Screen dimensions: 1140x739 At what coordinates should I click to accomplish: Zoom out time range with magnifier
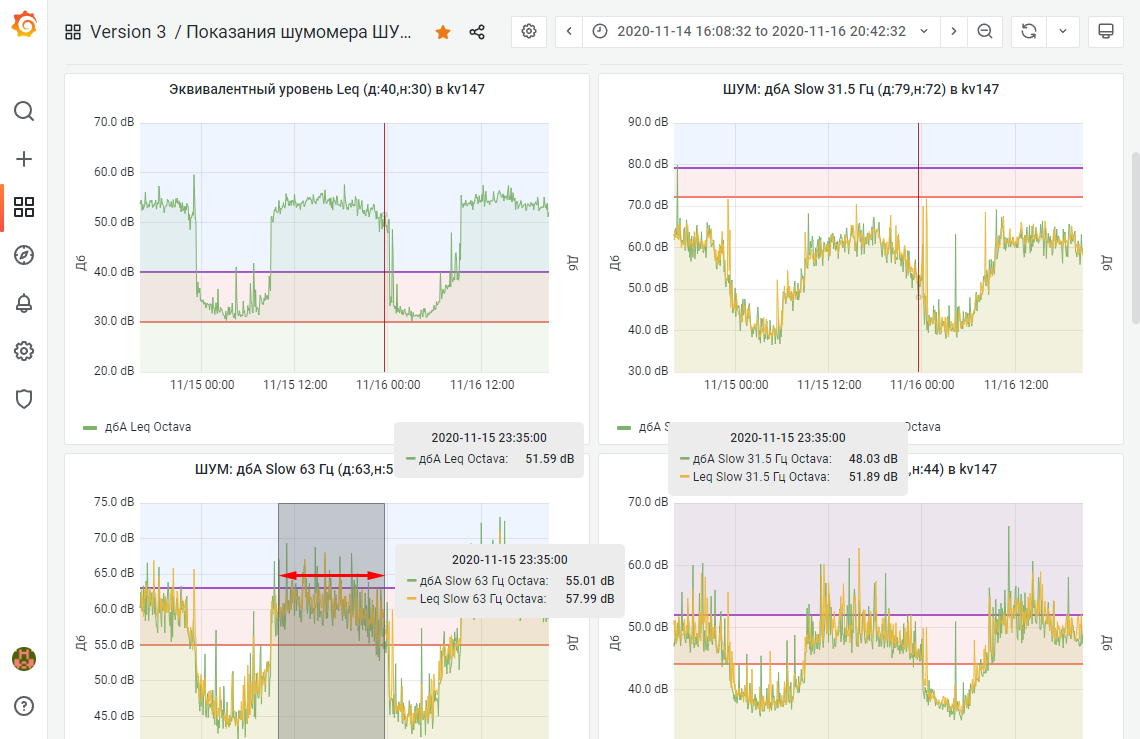coord(985,31)
